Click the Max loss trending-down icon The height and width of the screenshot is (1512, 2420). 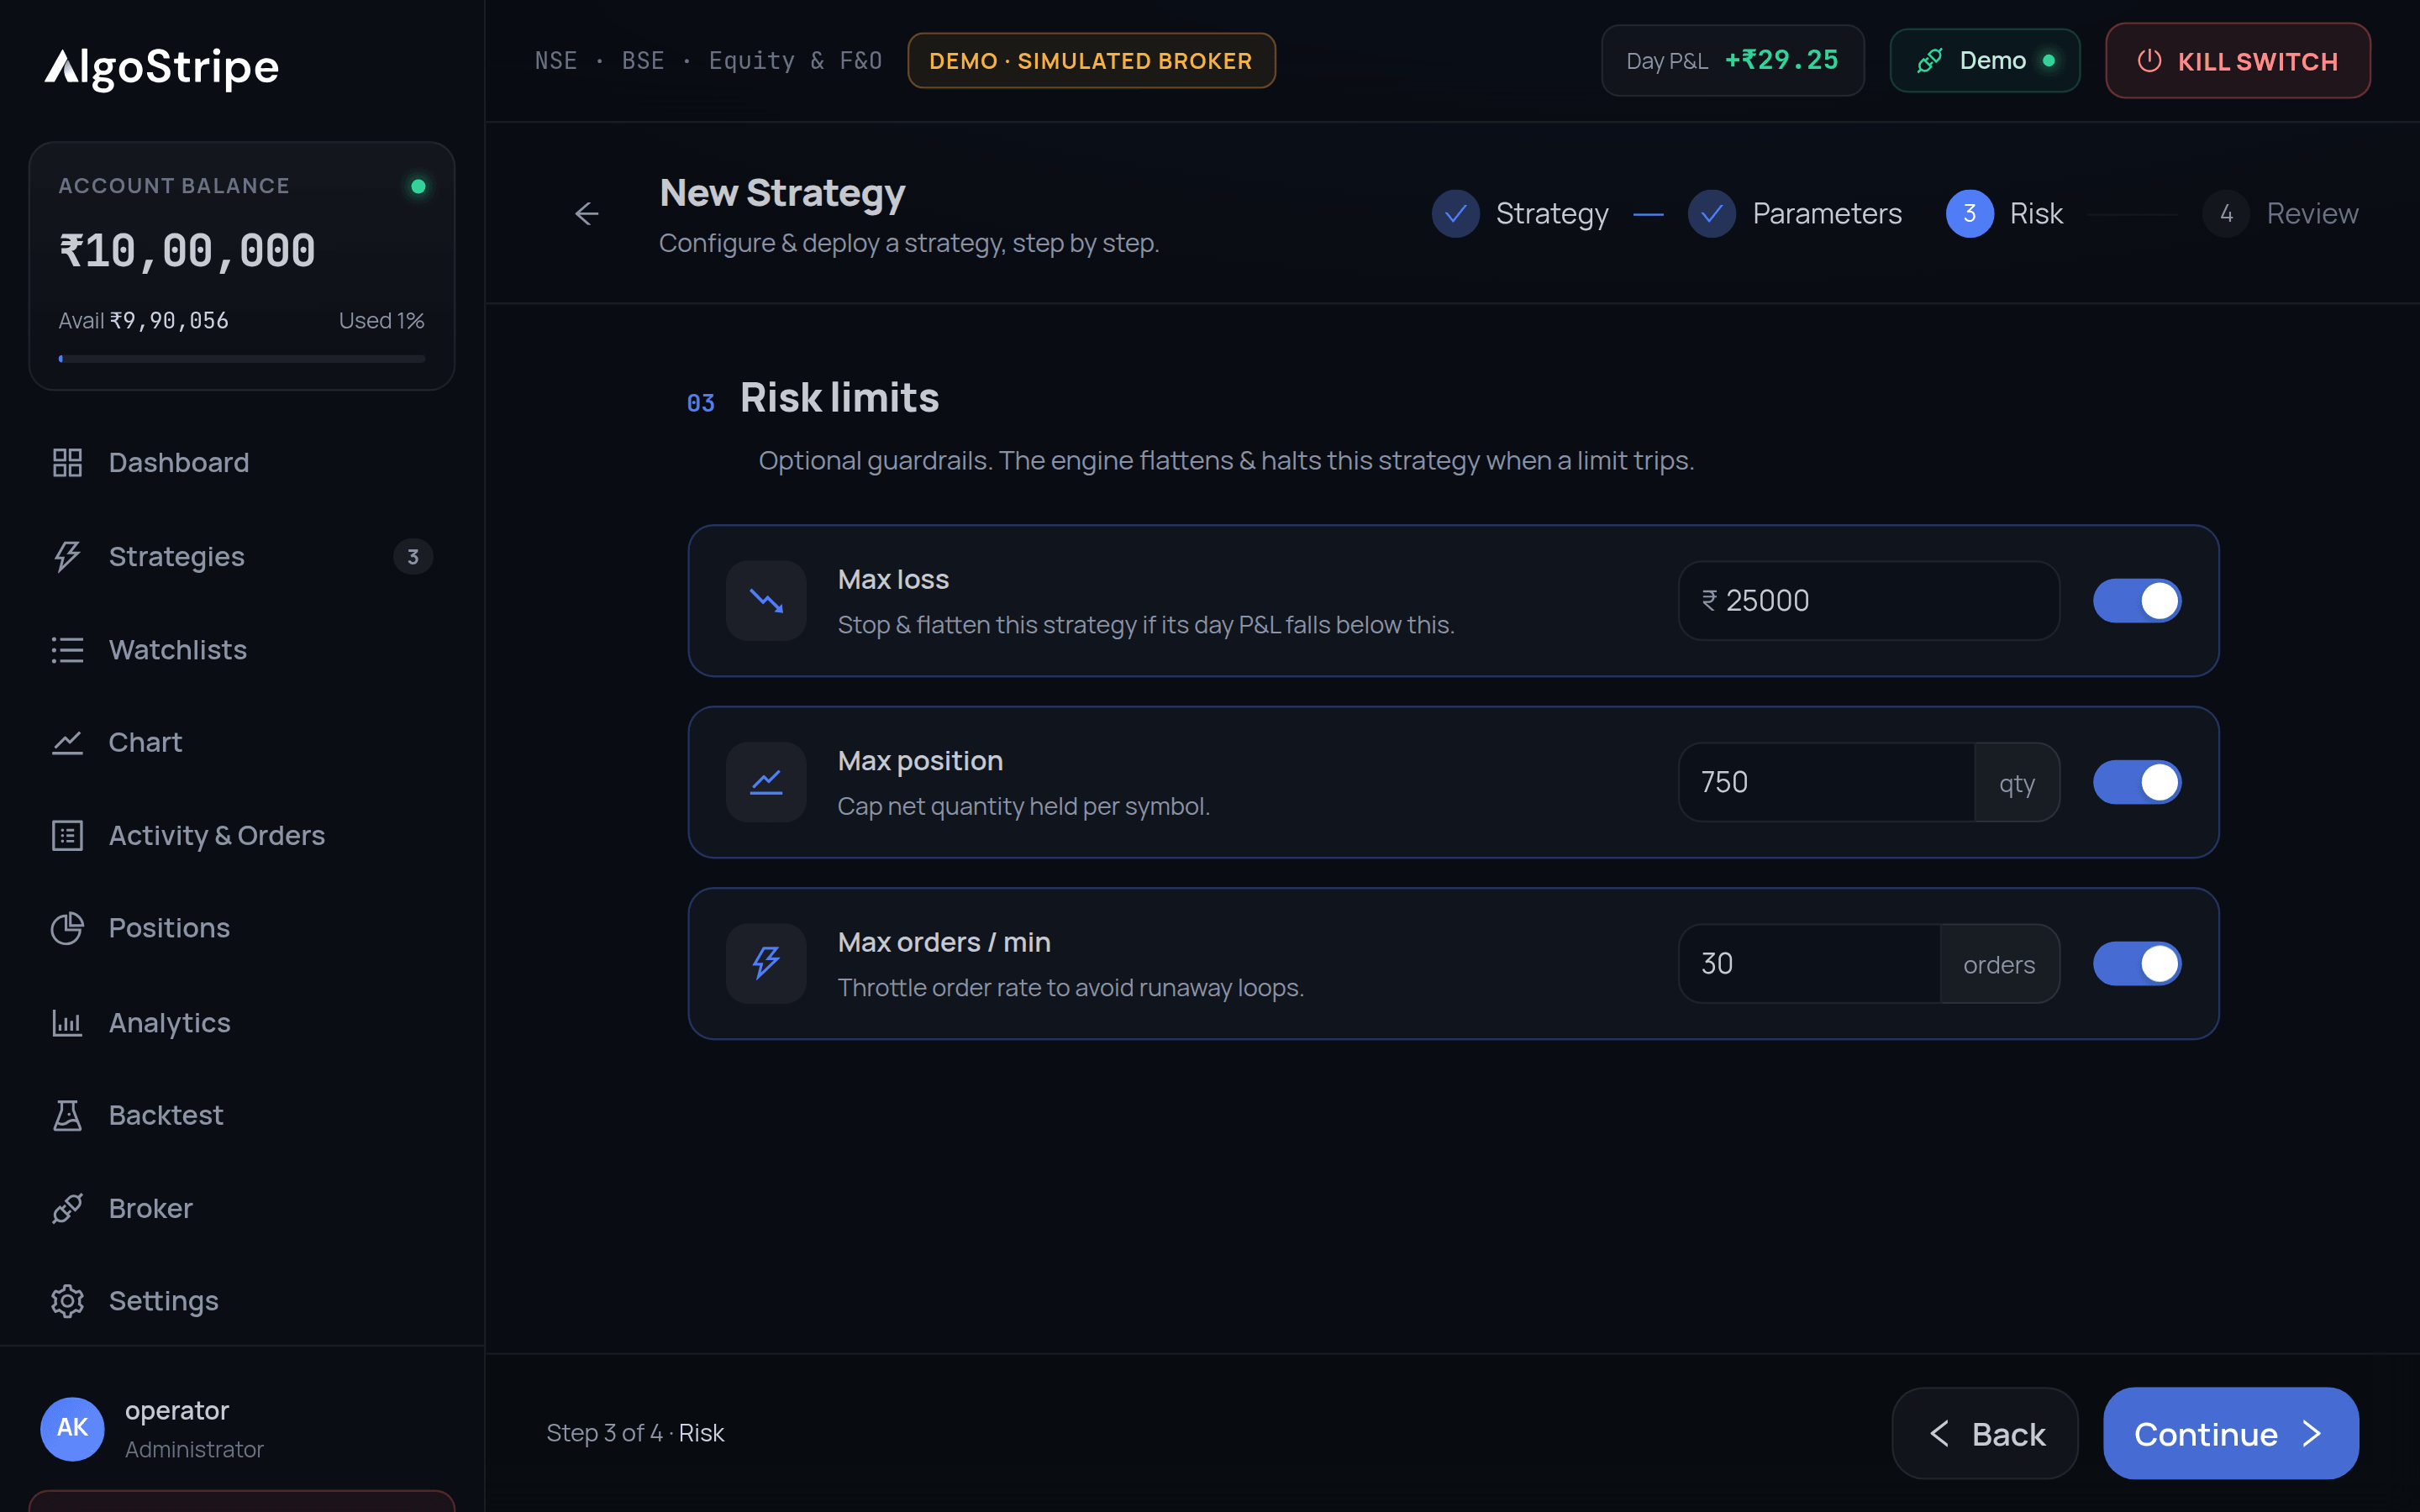766,600
